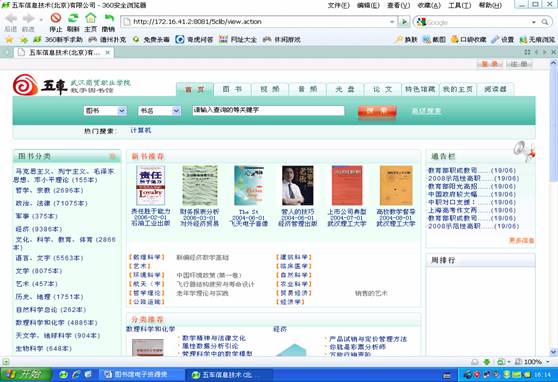
Task: Open the 网址大全 bookmark
Action: 238,40
